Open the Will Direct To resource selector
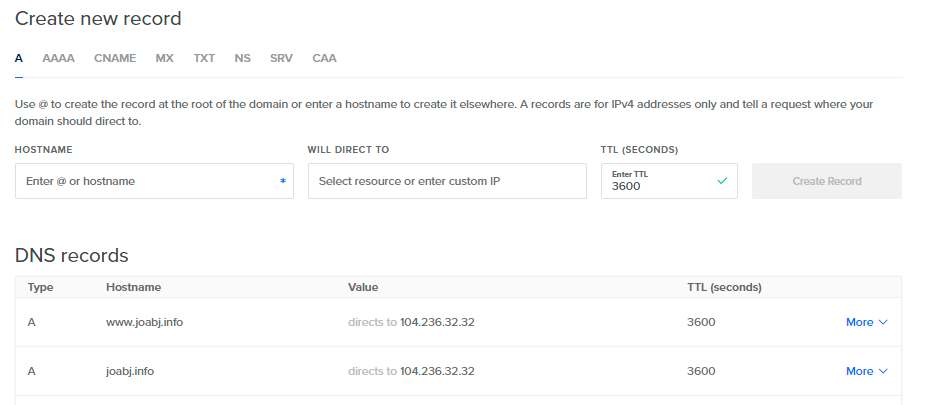Image resolution: width=945 pixels, height=405 pixels. click(x=447, y=181)
